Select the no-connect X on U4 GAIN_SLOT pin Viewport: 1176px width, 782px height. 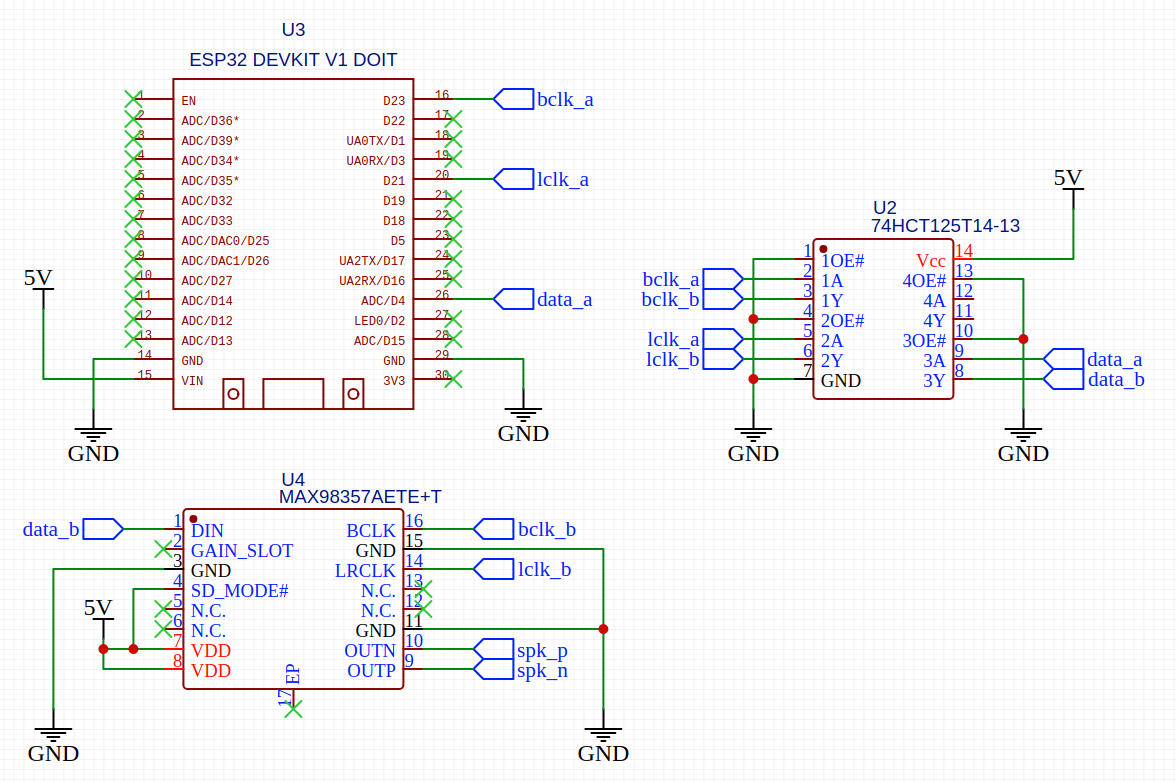[163, 550]
